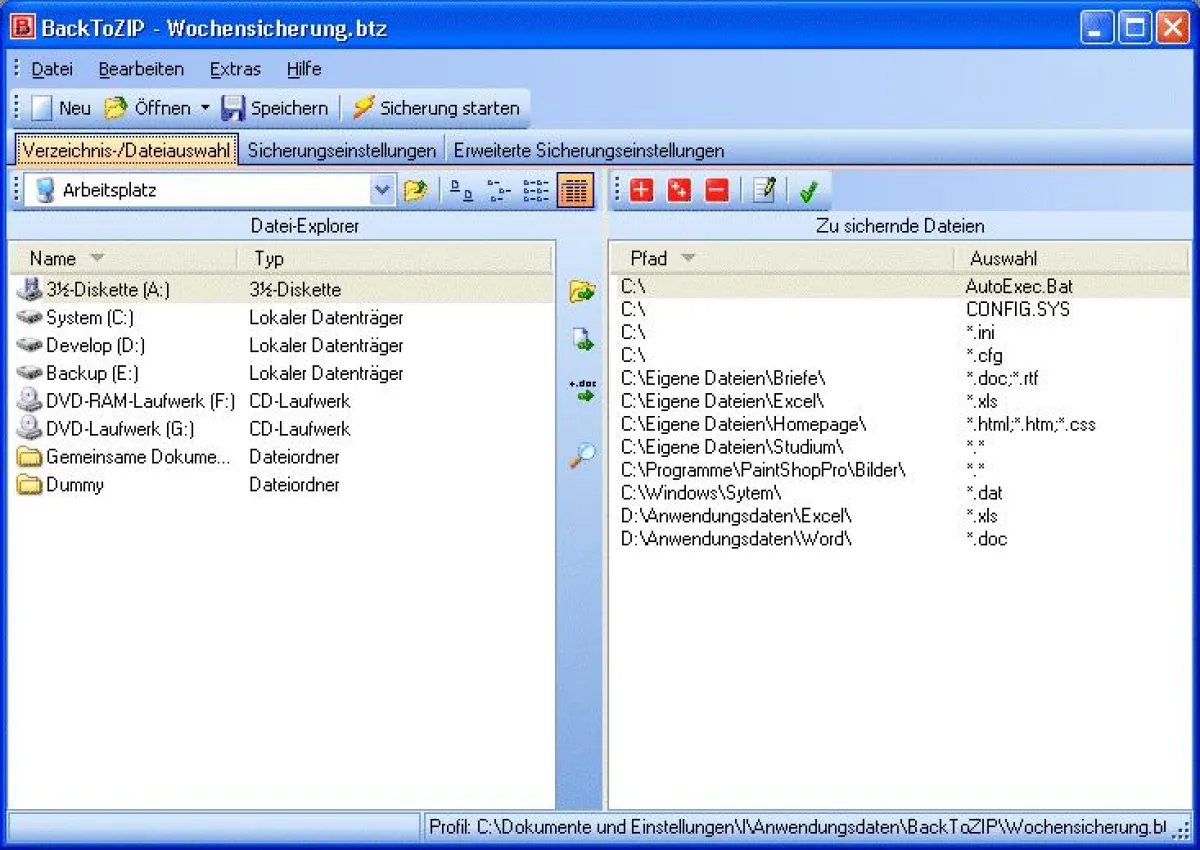
Task: Open the Arbeitsplatz location dropdown
Action: (x=383, y=190)
